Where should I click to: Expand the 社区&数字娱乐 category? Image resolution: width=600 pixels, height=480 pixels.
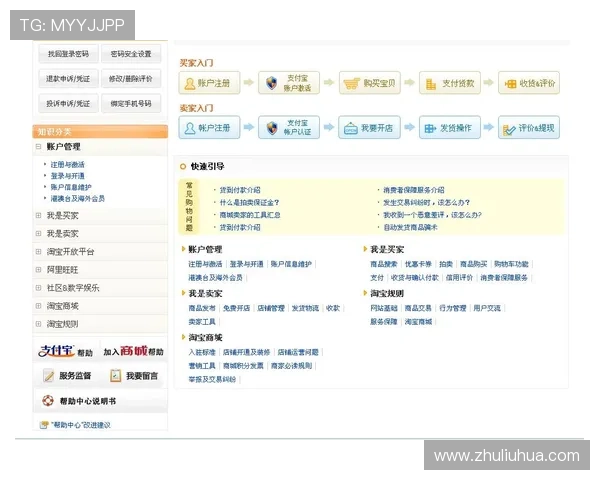(x=38, y=287)
